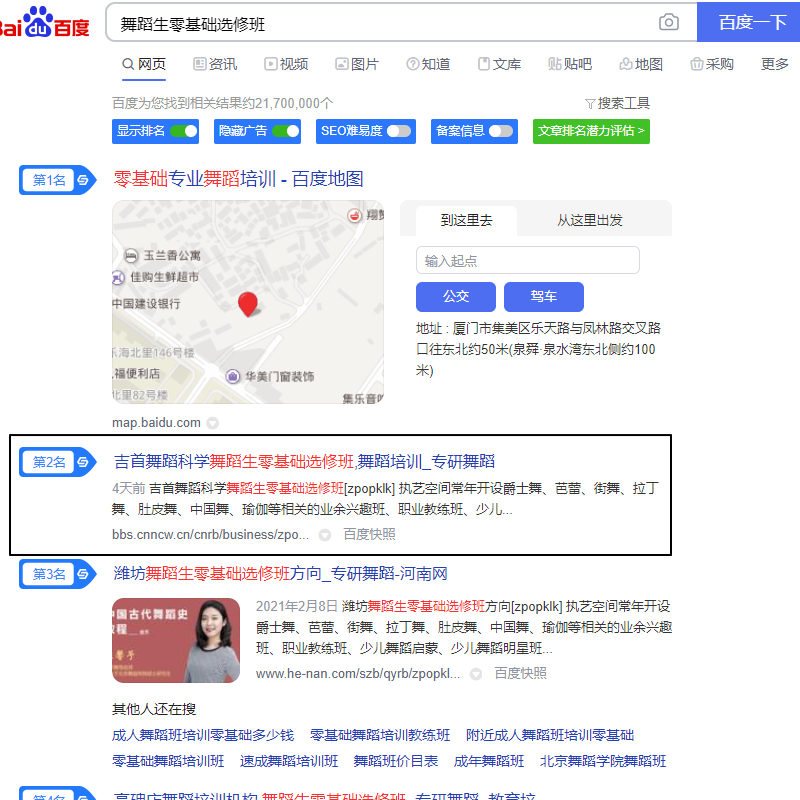Click the 福便利店 label on the map
800x800 pixels.
(x=137, y=373)
